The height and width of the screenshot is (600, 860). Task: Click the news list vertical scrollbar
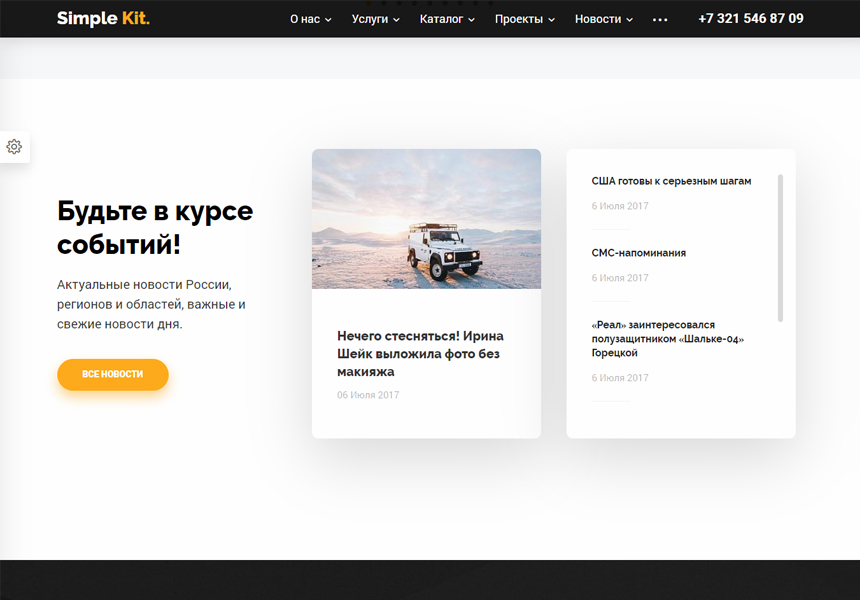[x=780, y=248]
